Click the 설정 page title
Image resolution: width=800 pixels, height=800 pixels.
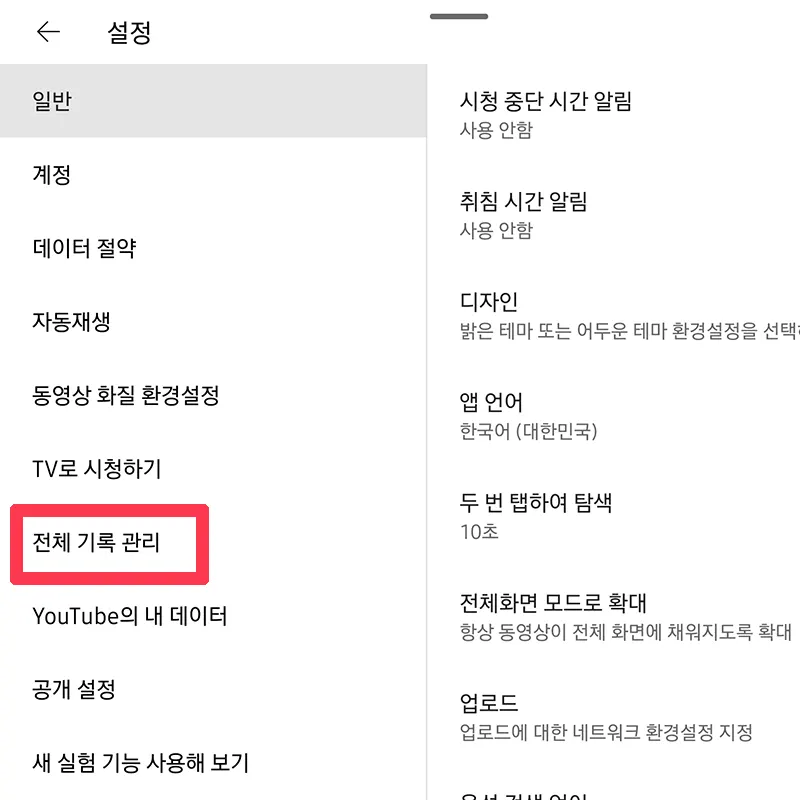click(129, 33)
